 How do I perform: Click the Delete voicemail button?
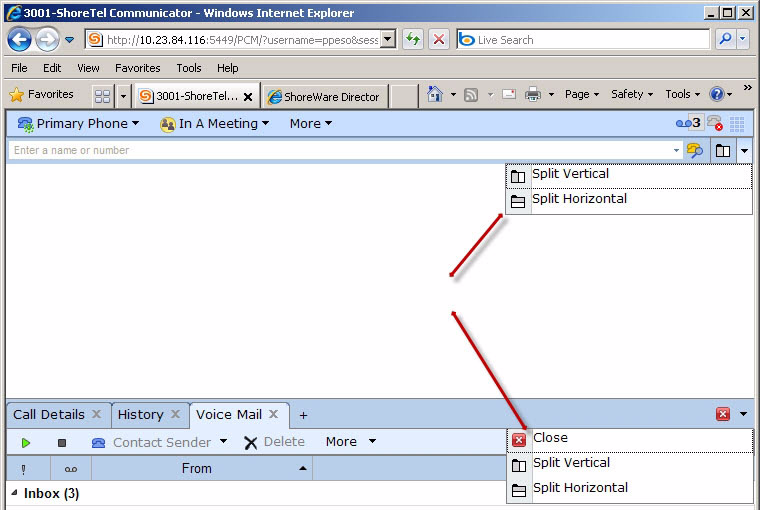tap(274, 442)
